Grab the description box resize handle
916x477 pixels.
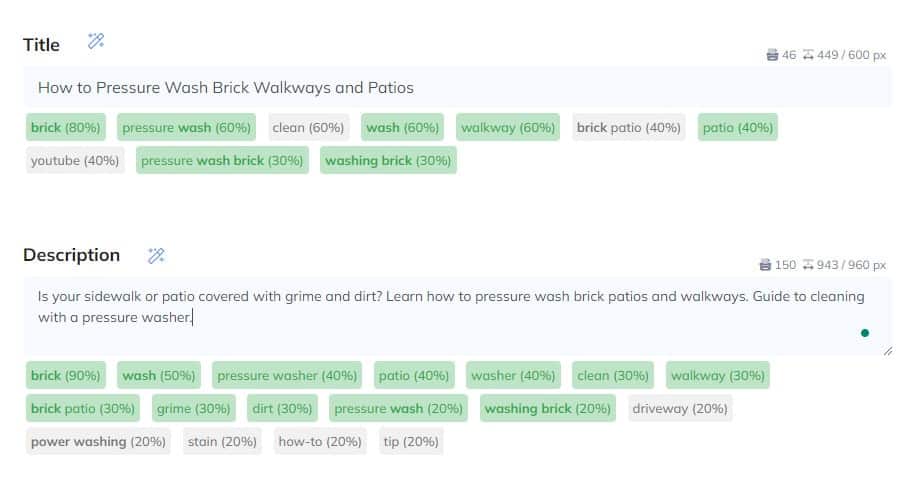[x=888, y=351]
